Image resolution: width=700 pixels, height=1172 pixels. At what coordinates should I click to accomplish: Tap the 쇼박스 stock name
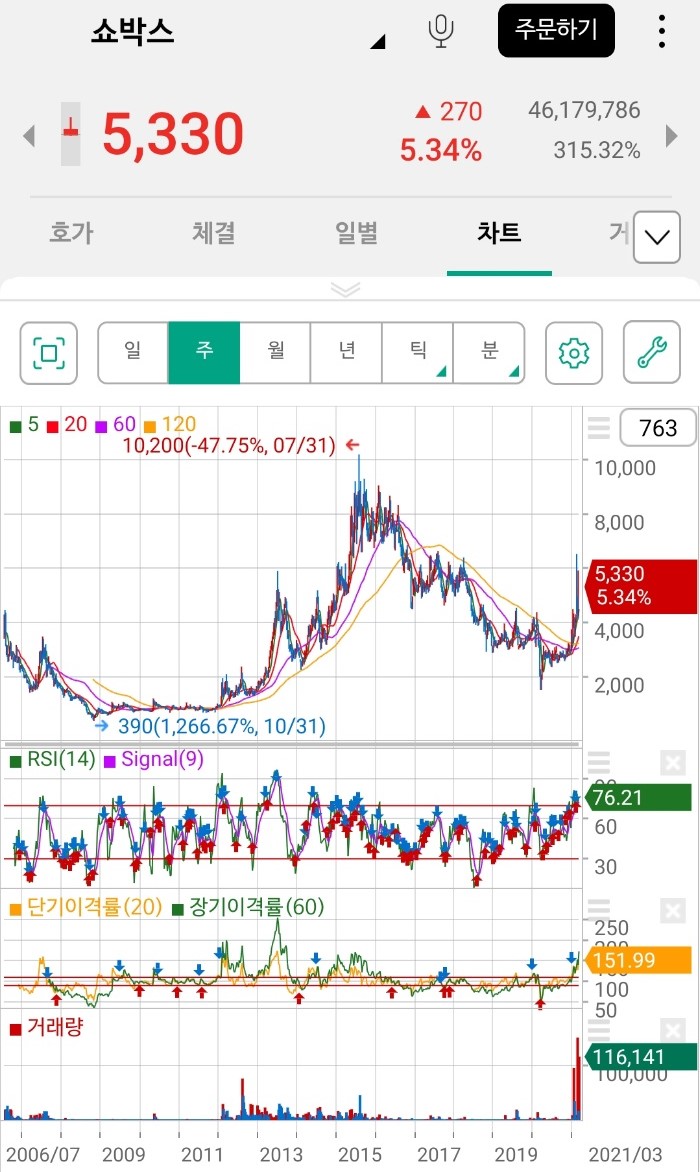[133, 32]
